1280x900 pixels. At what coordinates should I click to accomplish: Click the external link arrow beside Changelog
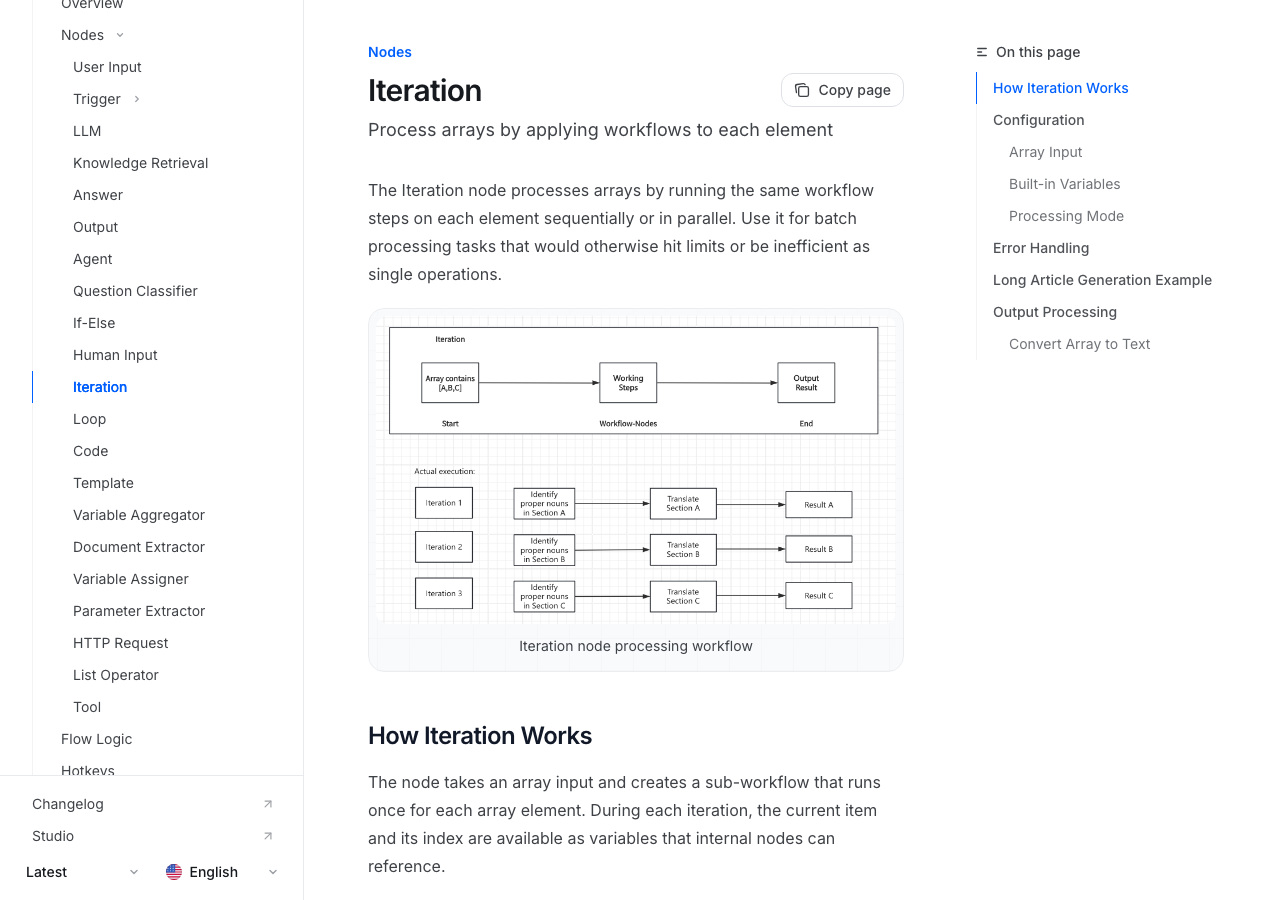coord(268,804)
